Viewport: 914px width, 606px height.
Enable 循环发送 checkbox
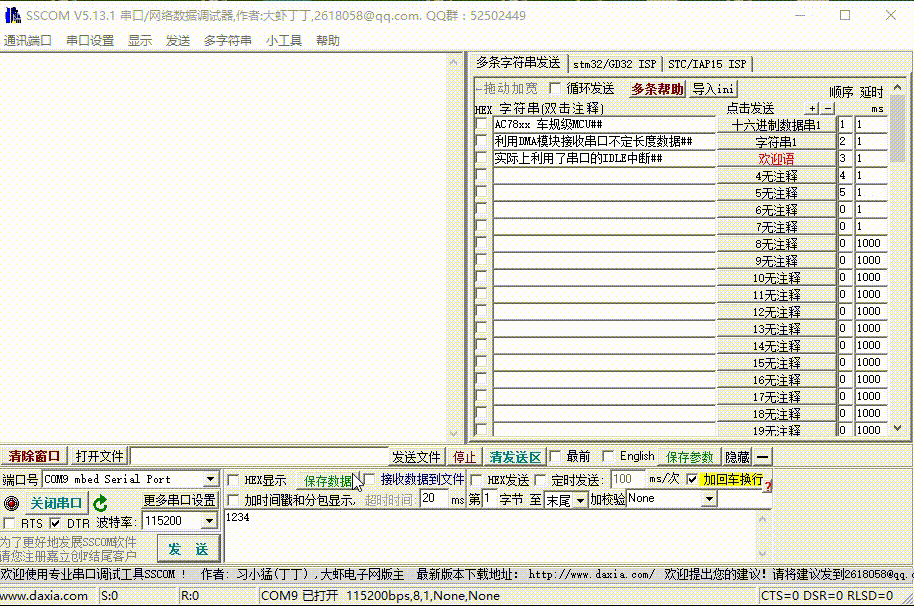click(555, 88)
